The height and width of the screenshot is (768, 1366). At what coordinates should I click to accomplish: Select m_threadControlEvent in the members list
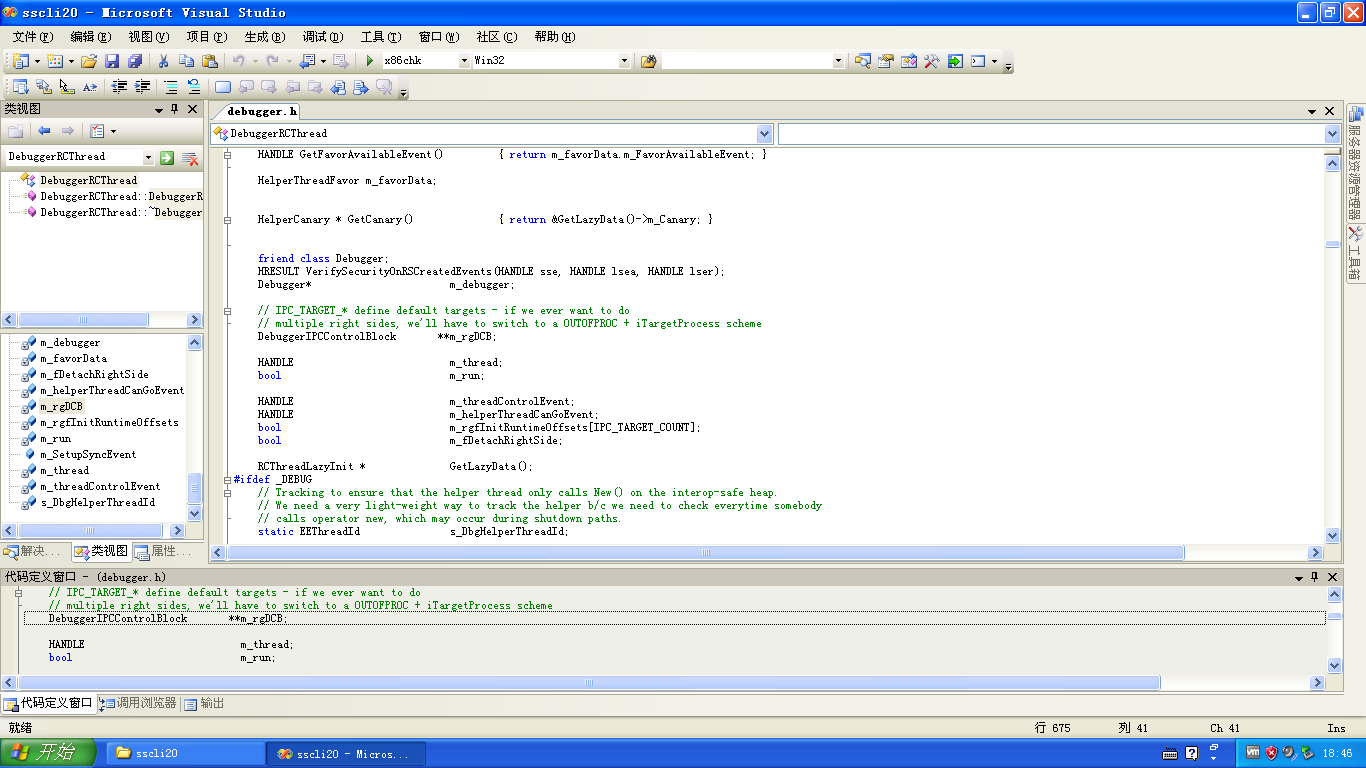coord(100,486)
